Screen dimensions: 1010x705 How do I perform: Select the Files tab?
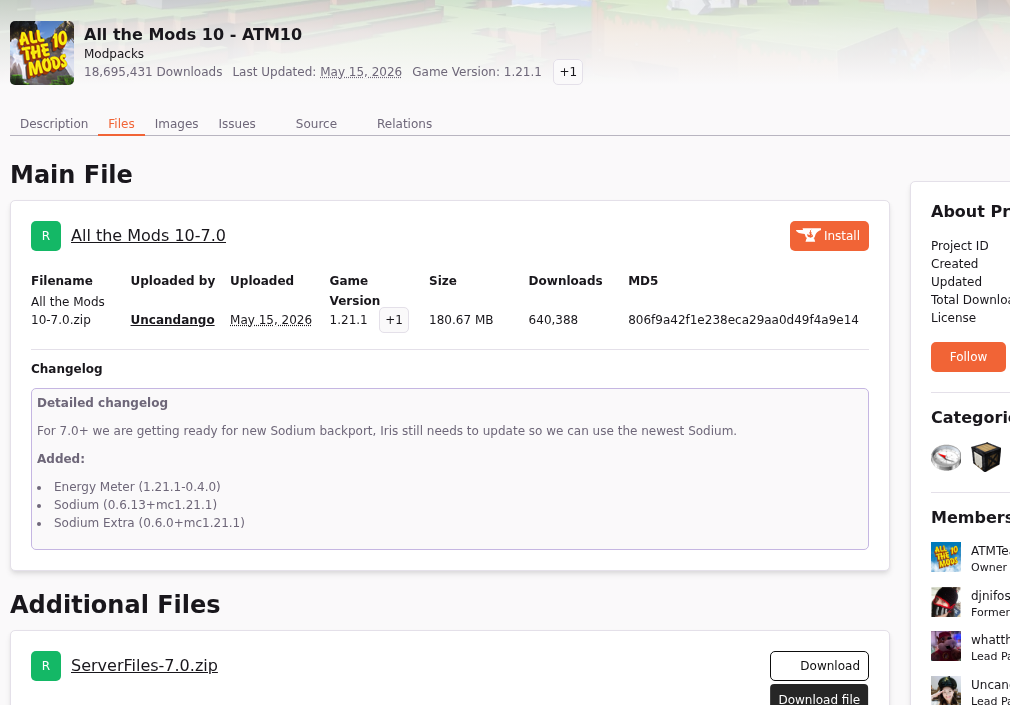click(x=121, y=124)
